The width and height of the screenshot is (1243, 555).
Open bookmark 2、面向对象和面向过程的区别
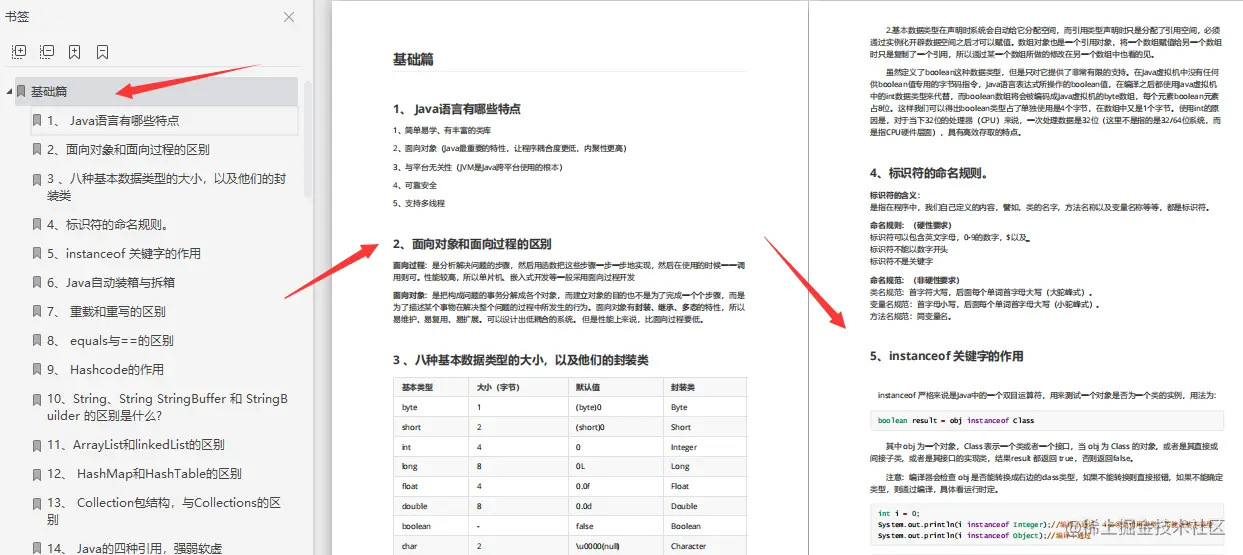[x=128, y=149]
